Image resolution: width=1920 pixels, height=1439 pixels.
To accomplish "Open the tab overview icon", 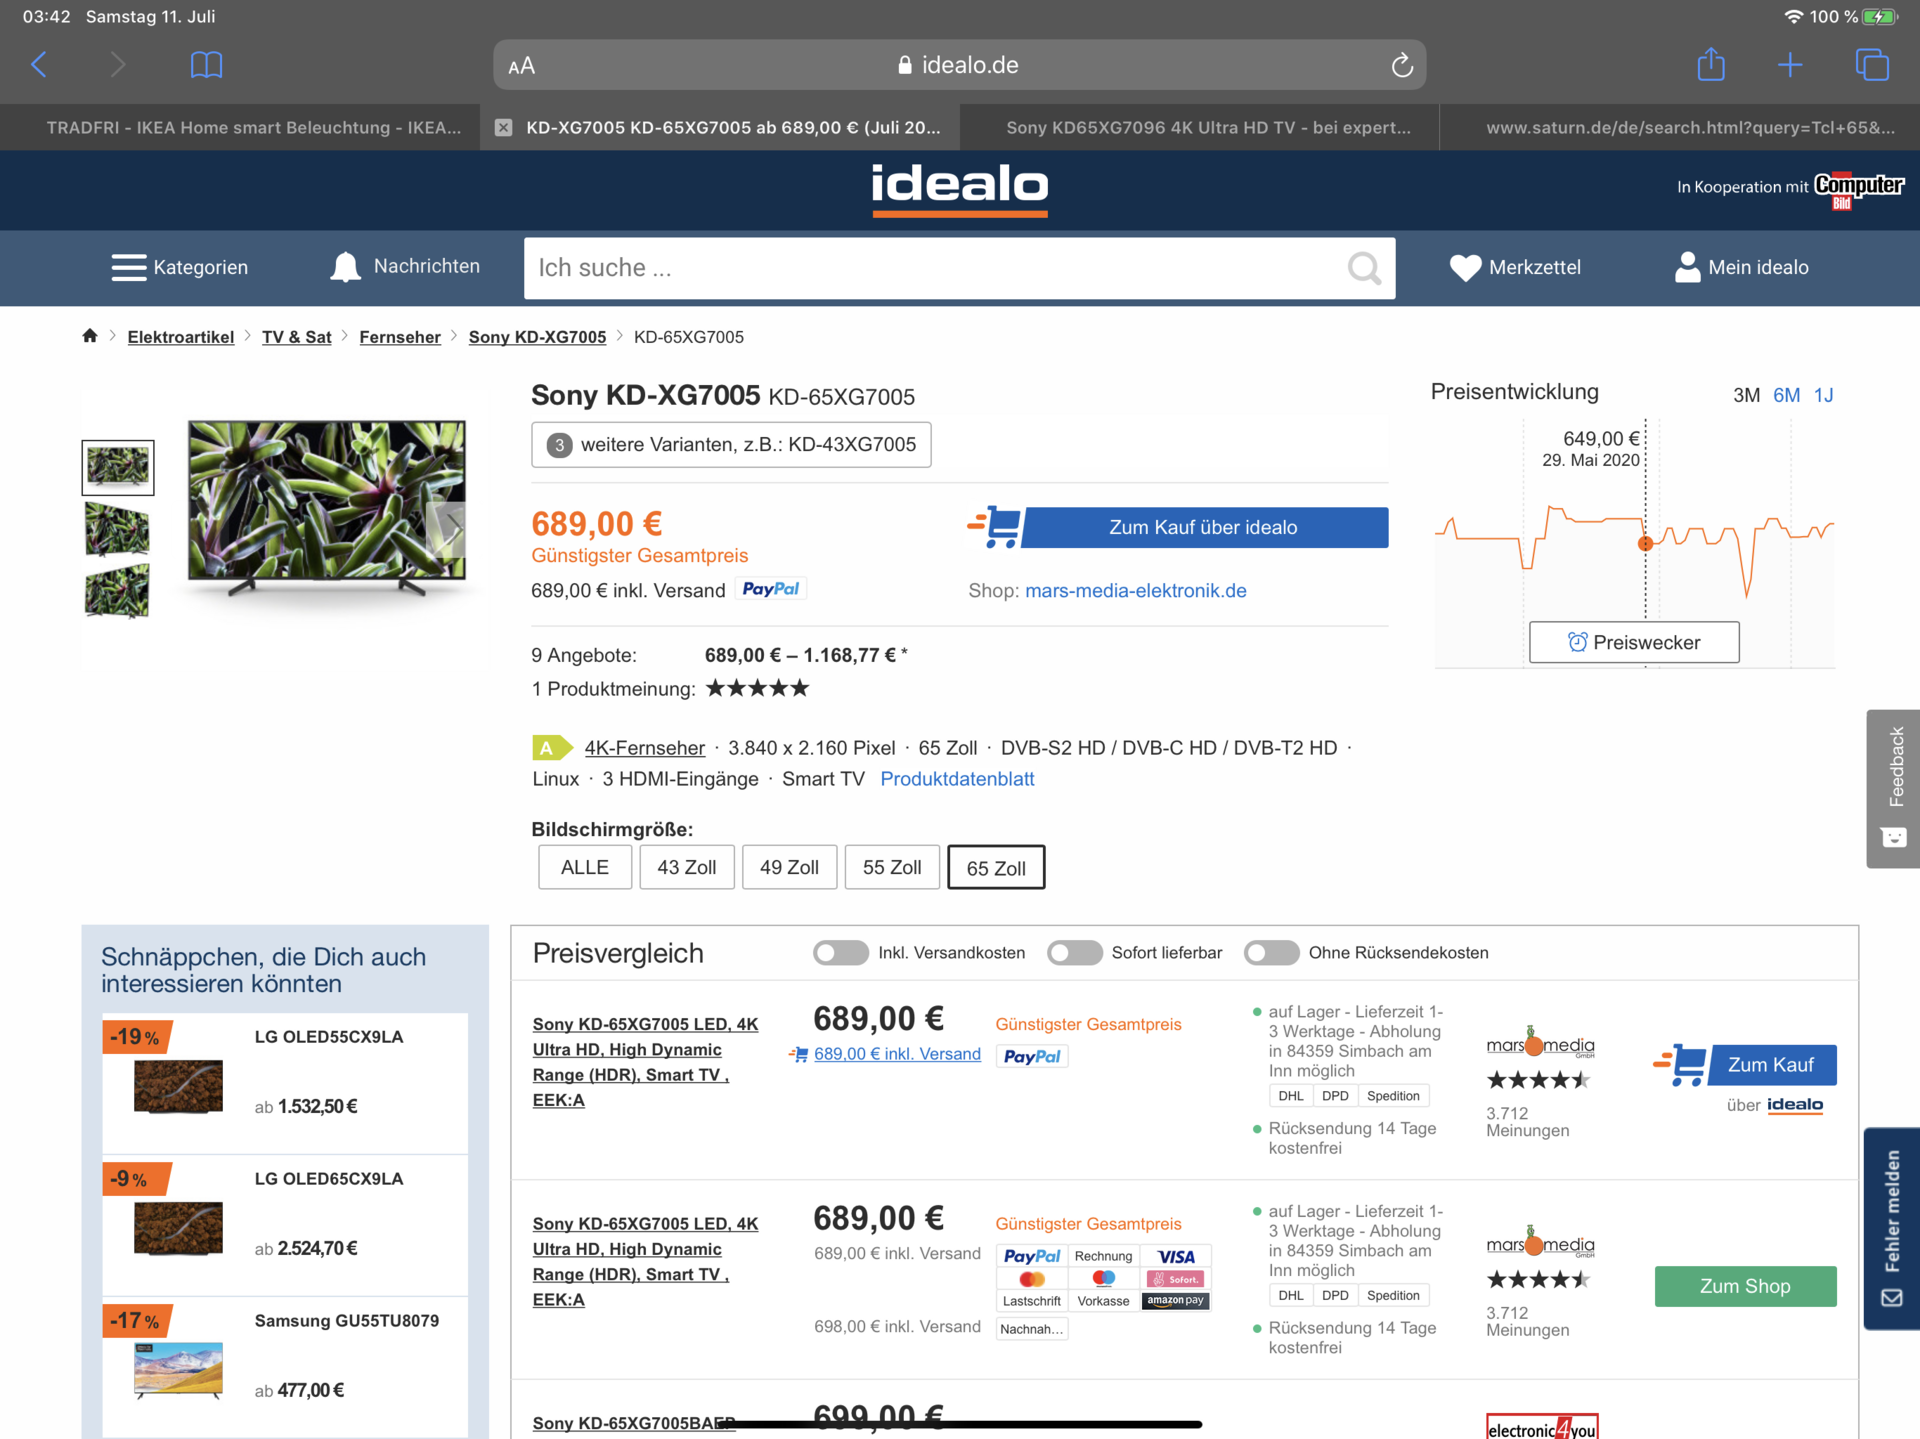I will [x=1871, y=65].
